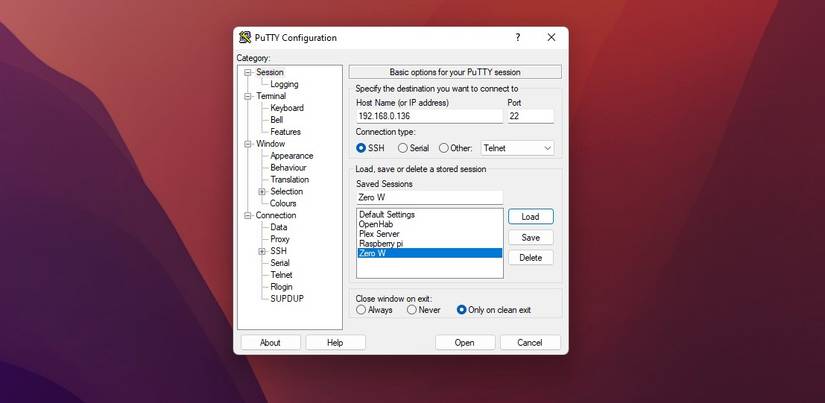This screenshot has width=825, height=403.
Task: Click the About button
Action: tap(270, 342)
